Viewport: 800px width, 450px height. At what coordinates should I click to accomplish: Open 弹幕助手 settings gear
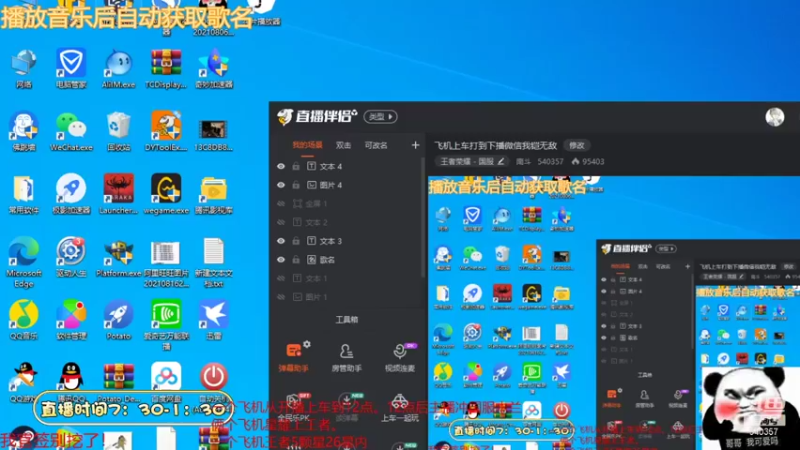(307, 345)
